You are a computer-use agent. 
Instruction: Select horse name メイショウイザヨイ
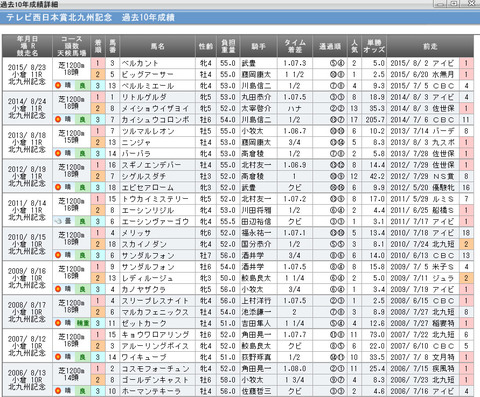155,108
